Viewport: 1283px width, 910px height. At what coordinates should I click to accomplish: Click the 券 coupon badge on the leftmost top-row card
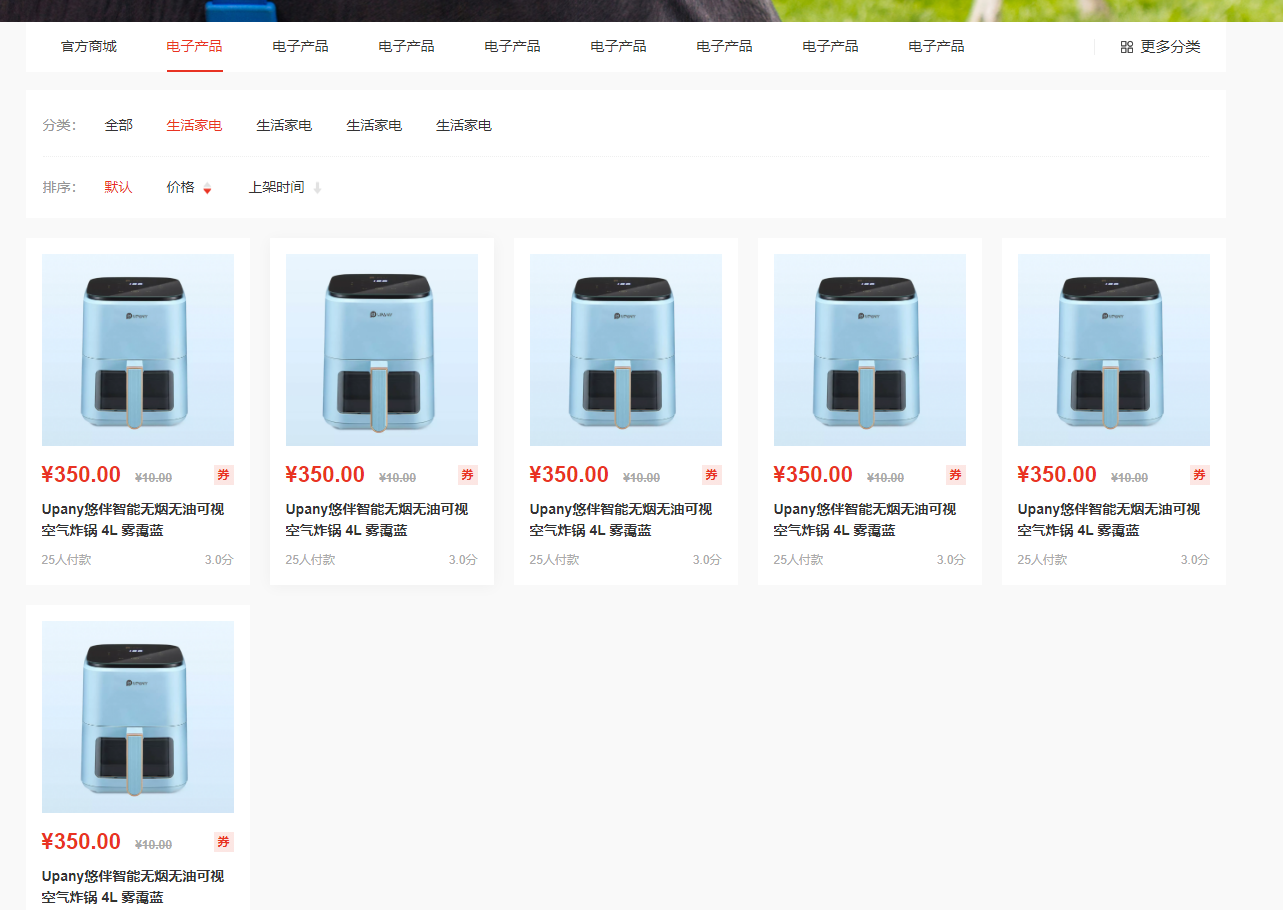click(x=224, y=475)
